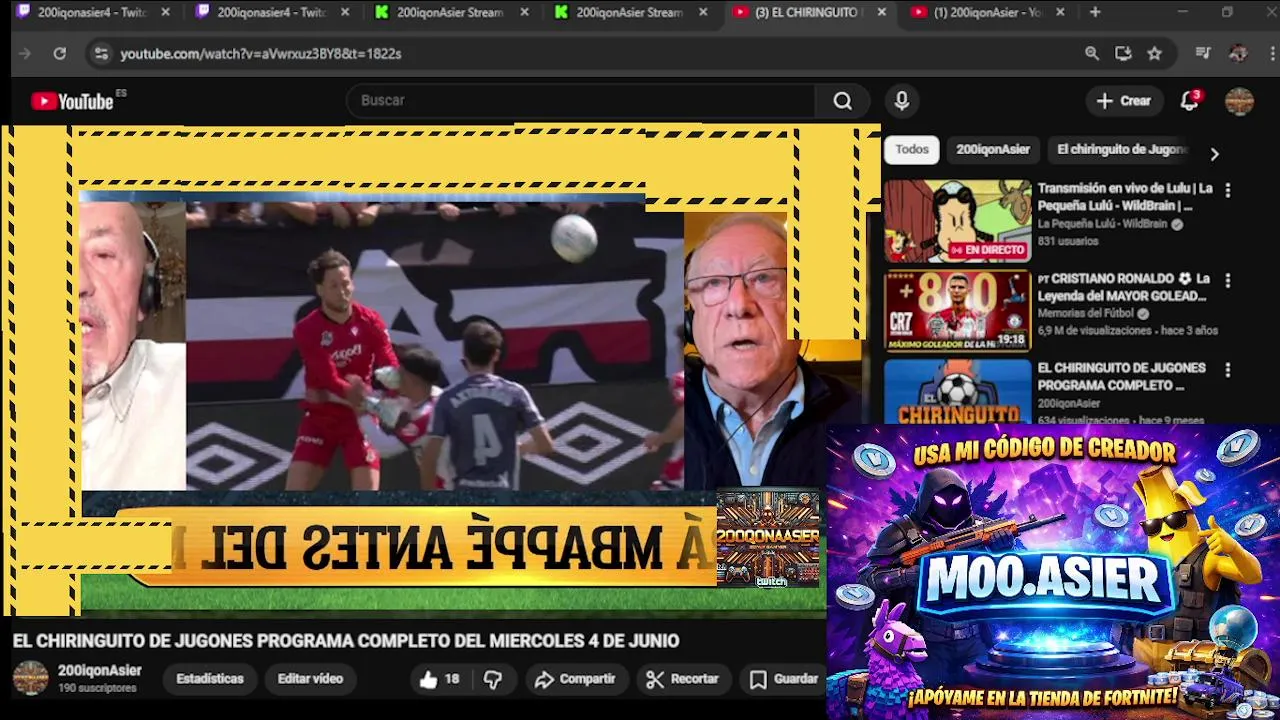The width and height of the screenshot is (1280, 720).
Task: Close the active EL CHIRINGUITO tab
Action: tap(881, 12)
